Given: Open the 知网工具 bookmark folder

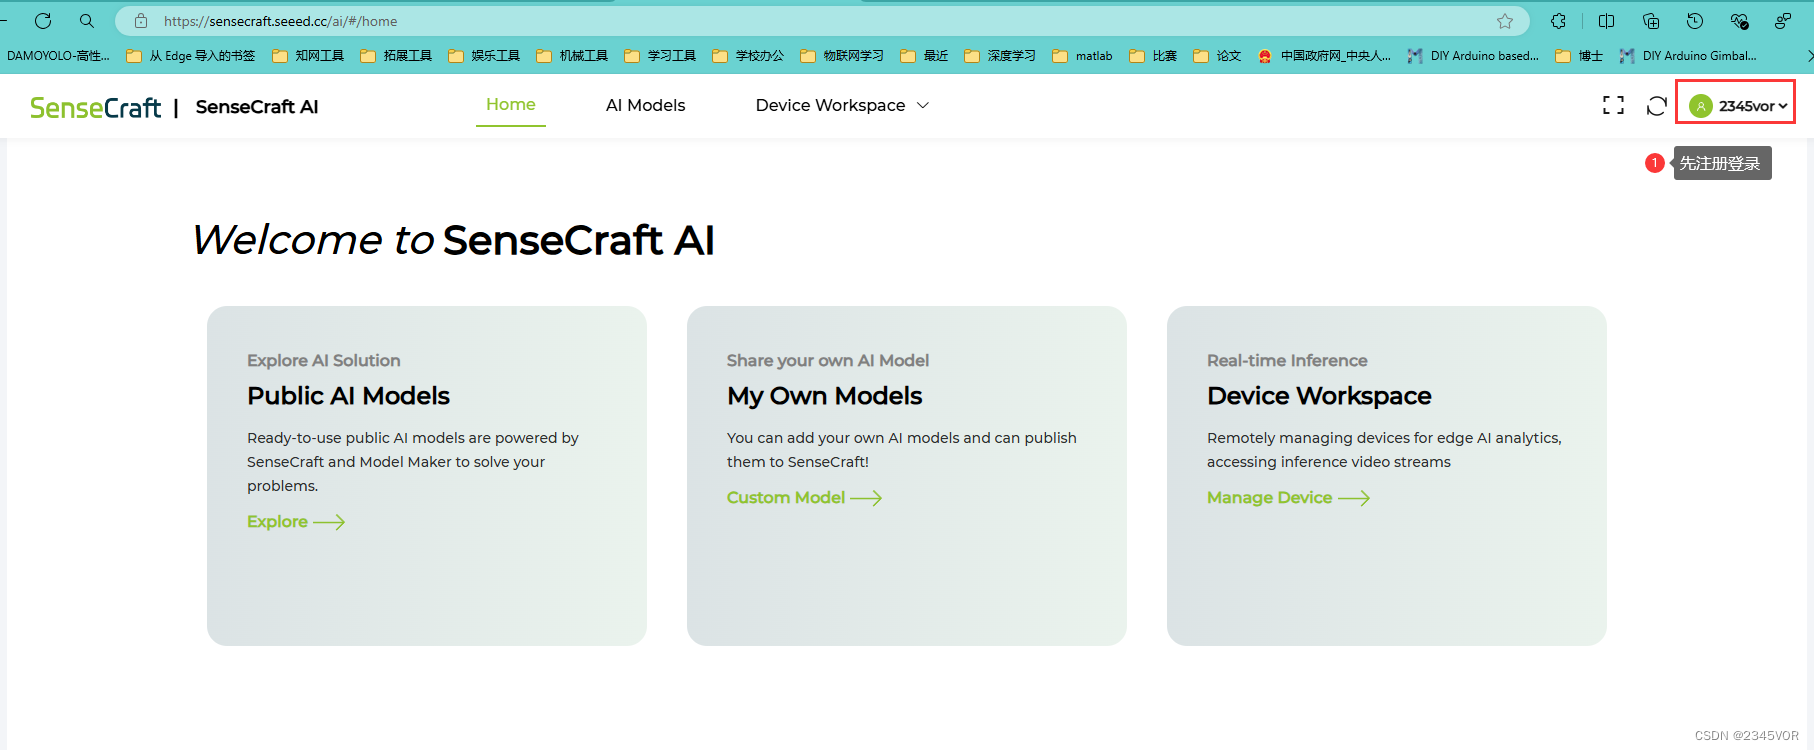Looking at the screenshot, I should [x=308, y=56].
